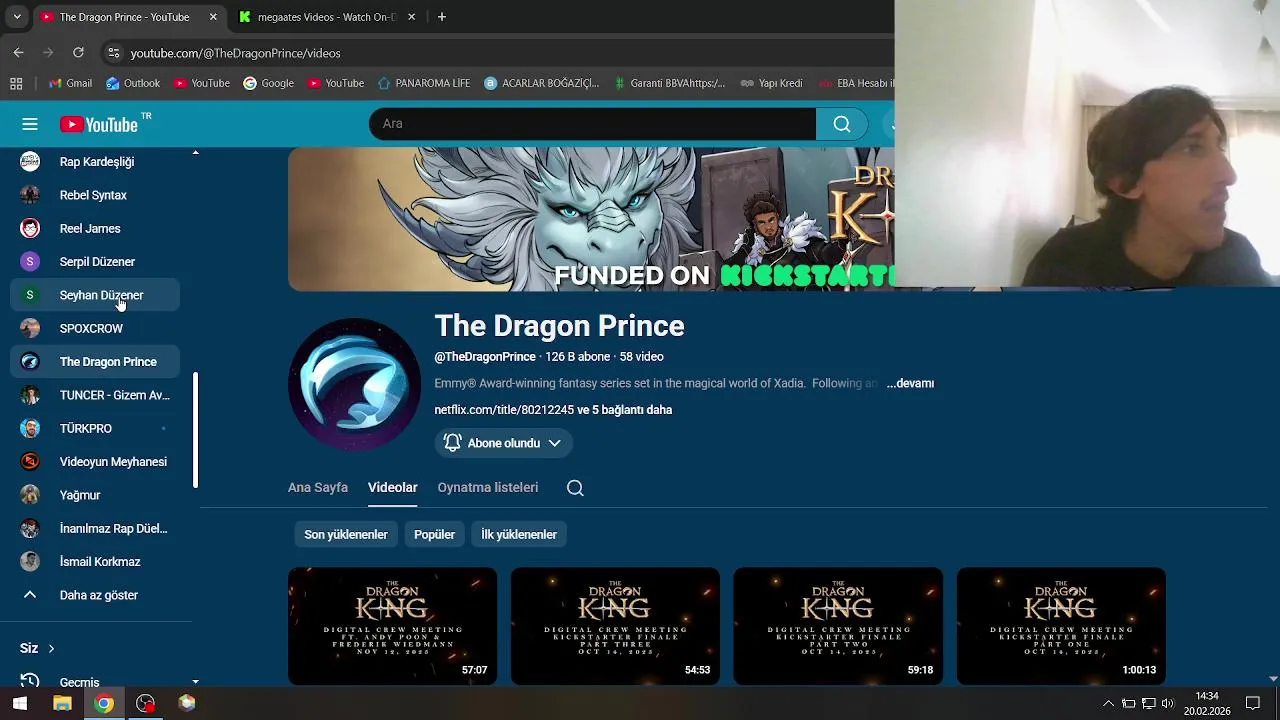Image resolution: width=1280 pixels, height=720 pixels.
Task: Open The Dragon Prince sidebar subscription
Action: (95, 362)
